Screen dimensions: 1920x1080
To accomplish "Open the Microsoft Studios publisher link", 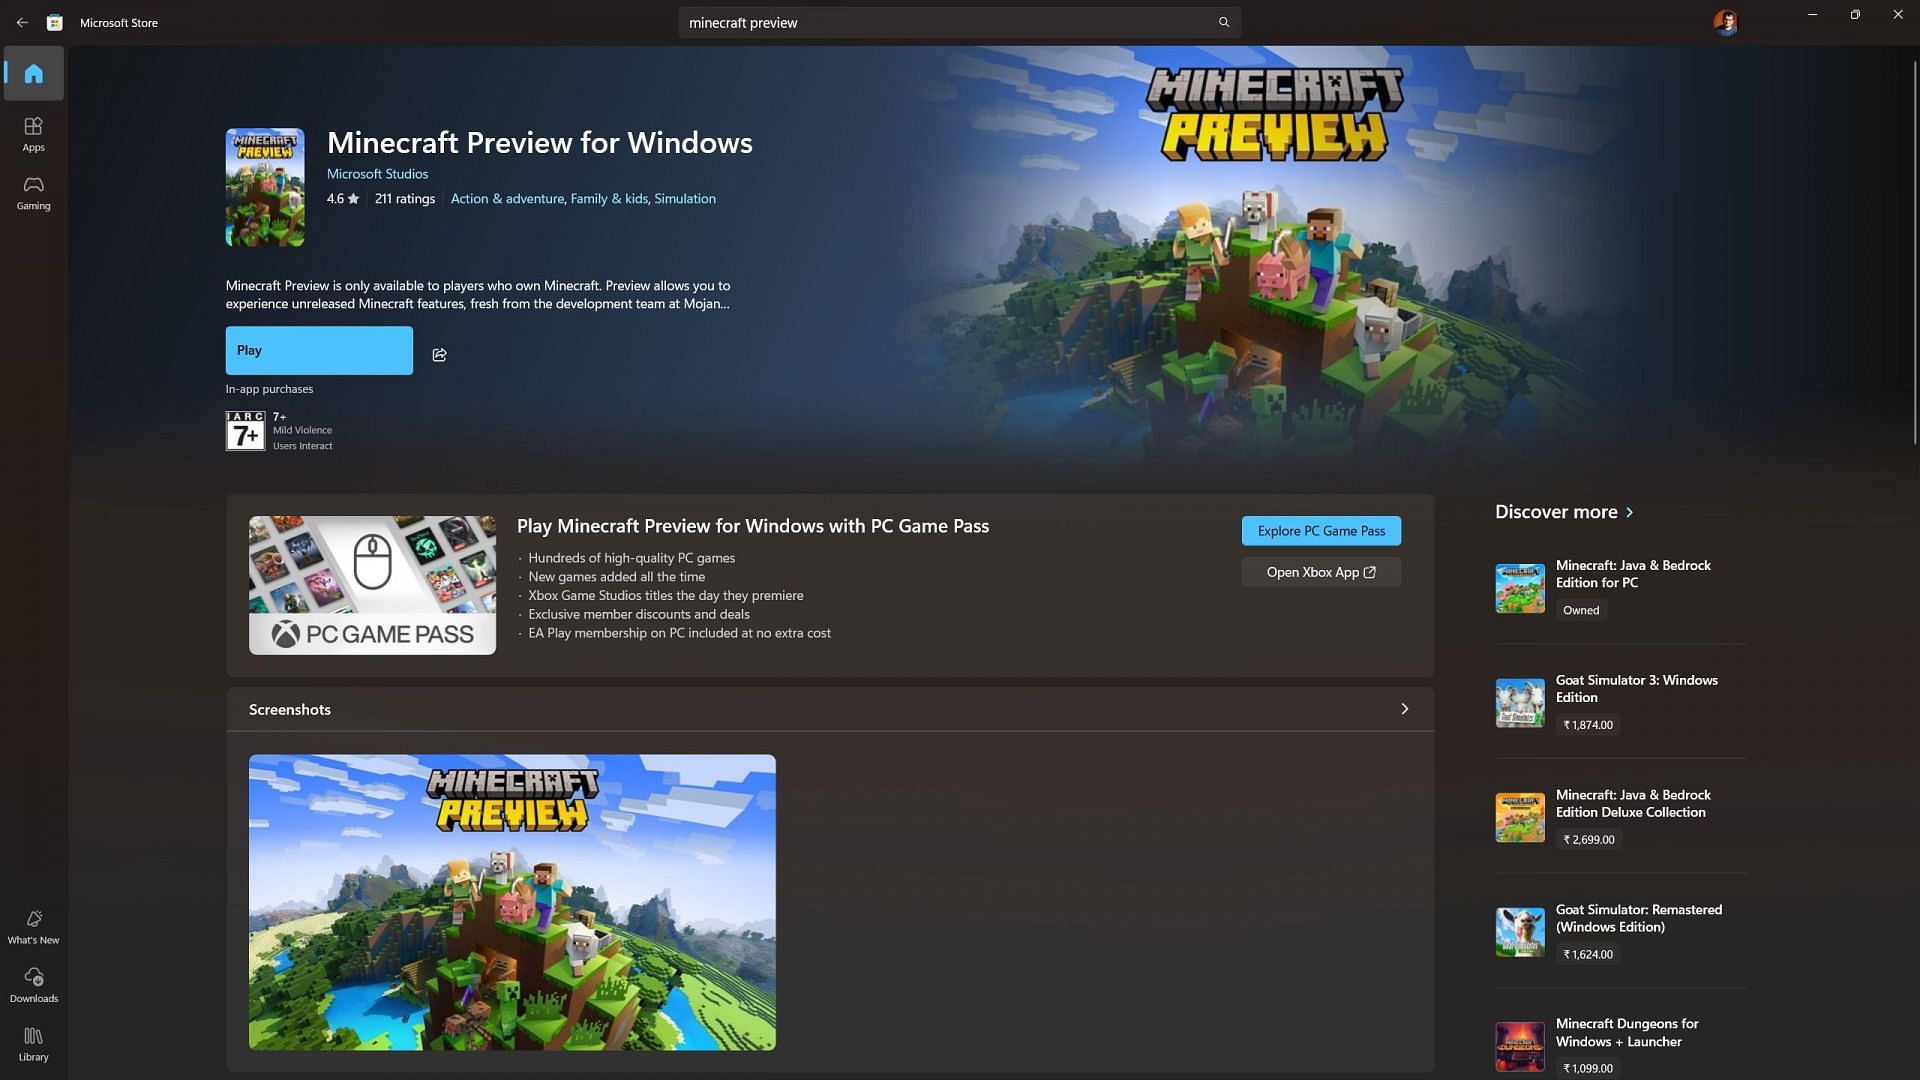I will pos(377,174).
